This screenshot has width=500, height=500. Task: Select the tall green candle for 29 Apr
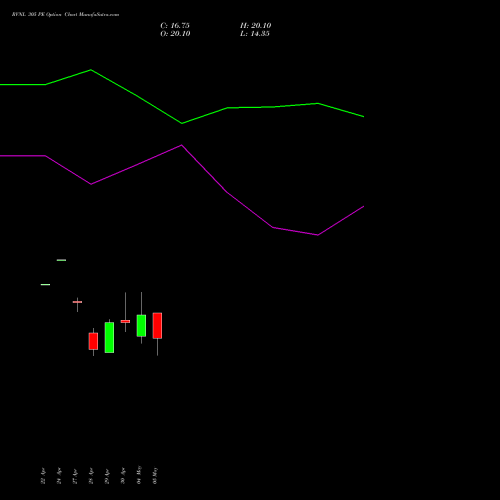(109, 337)
